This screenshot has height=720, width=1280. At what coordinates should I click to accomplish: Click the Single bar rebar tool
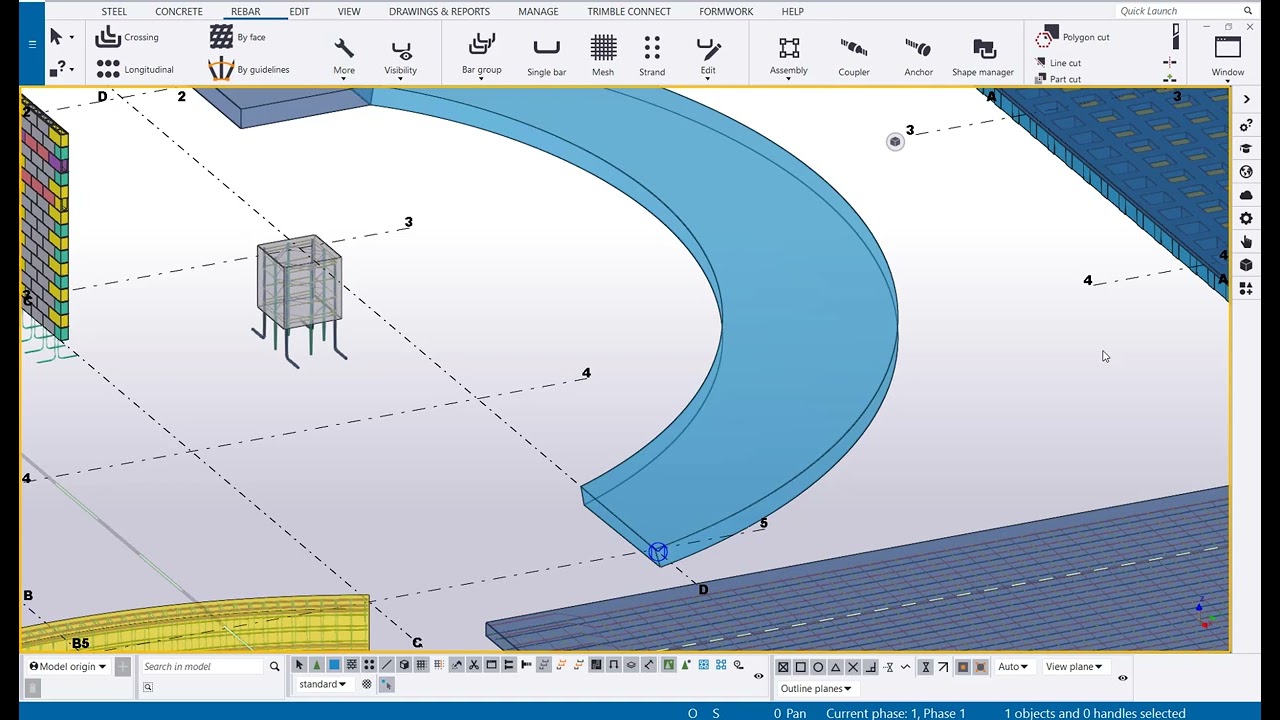click(x=546, y=55)
